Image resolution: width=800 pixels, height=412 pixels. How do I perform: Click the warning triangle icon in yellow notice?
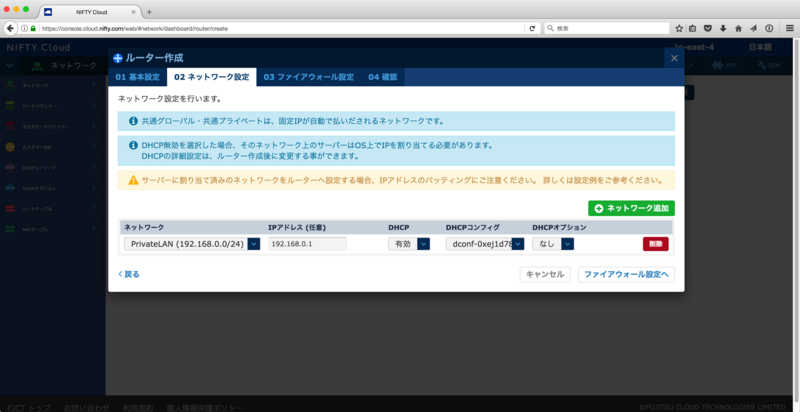[x=133, y=180]
